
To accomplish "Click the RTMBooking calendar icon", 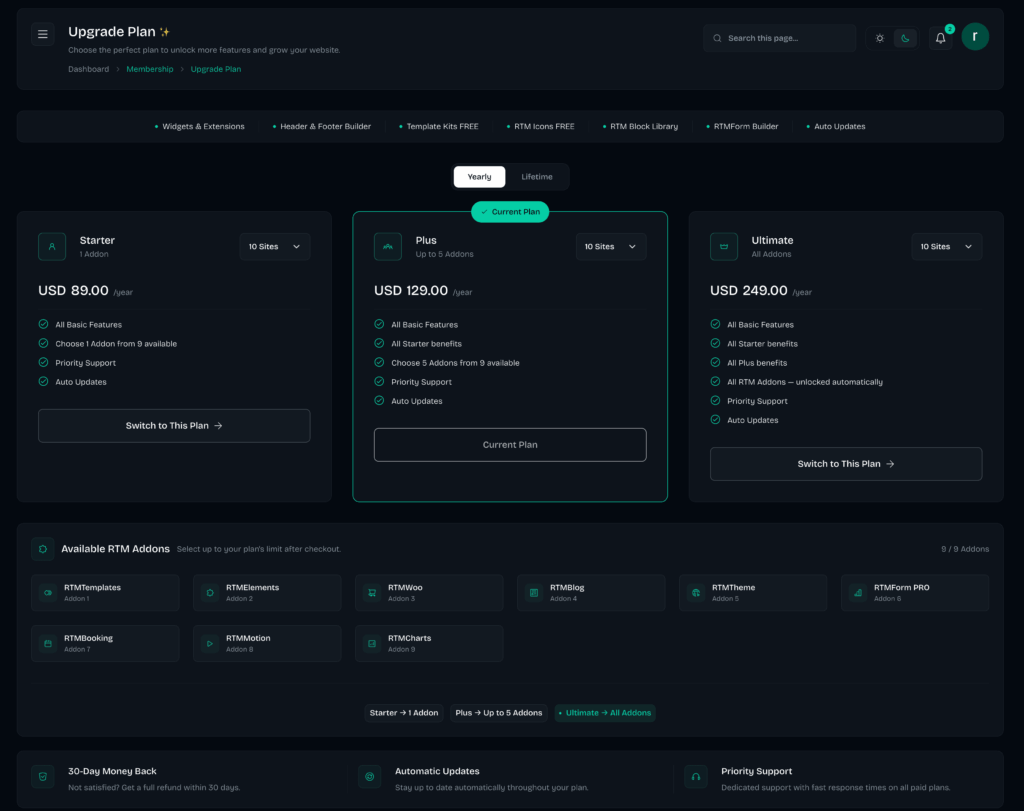I will pyautogui.click(x=48, y=643).
